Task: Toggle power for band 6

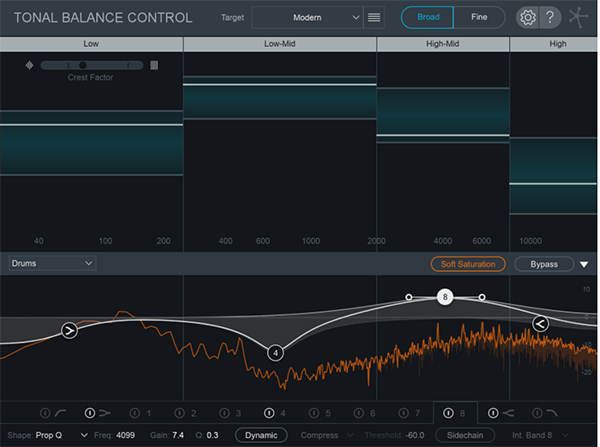Action: pyautogui.click(x=359, y=413)
